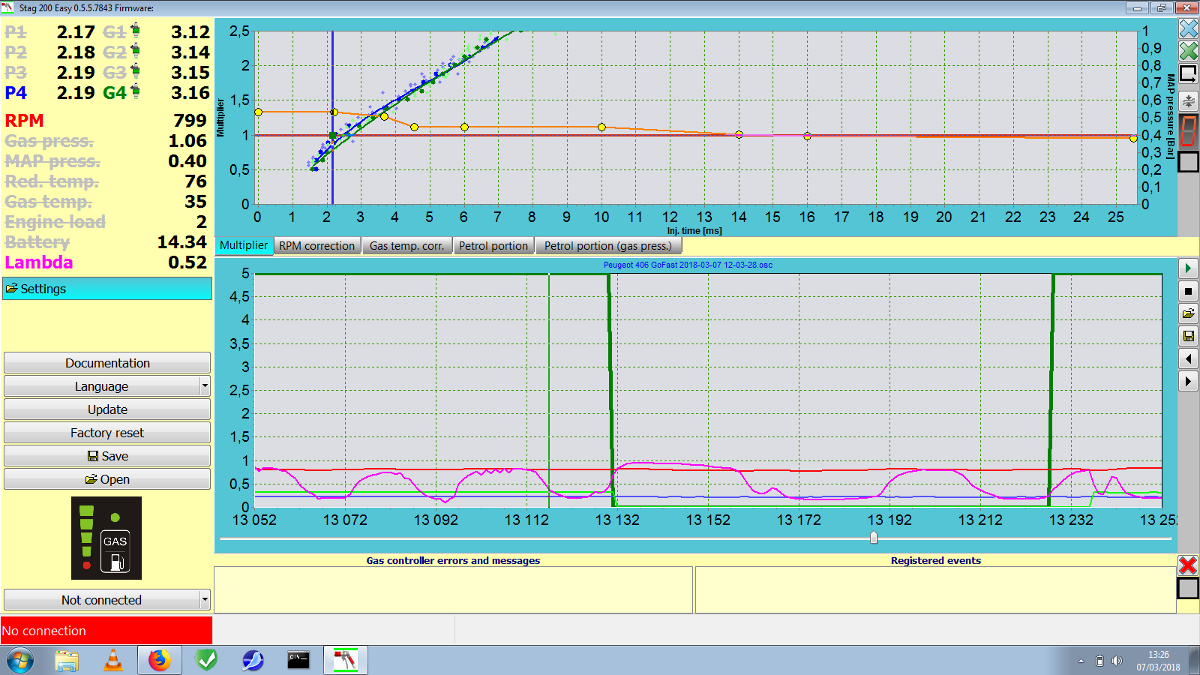Click the G4 gas injector icon
The width and height of the screenshot is (1200, 675).
click(x=135, y=93)
